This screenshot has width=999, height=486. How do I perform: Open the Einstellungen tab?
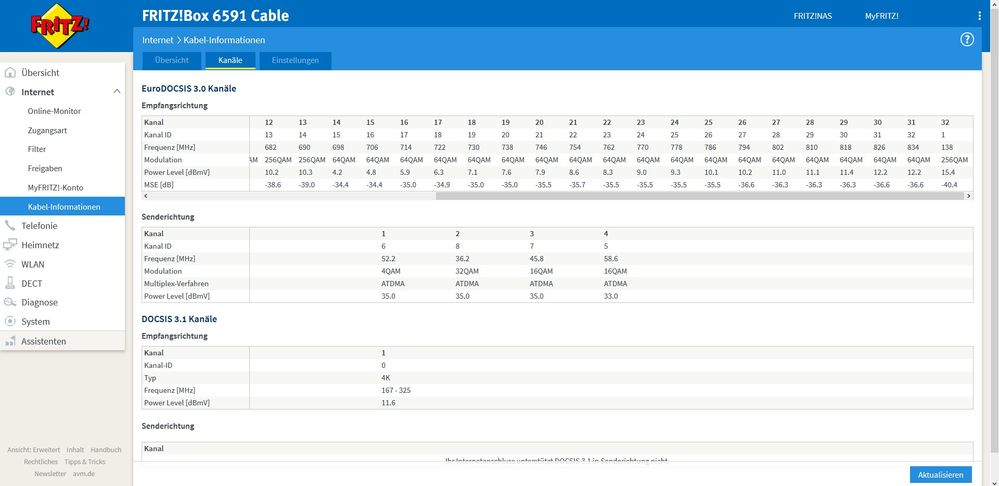(x=295, y=61)
